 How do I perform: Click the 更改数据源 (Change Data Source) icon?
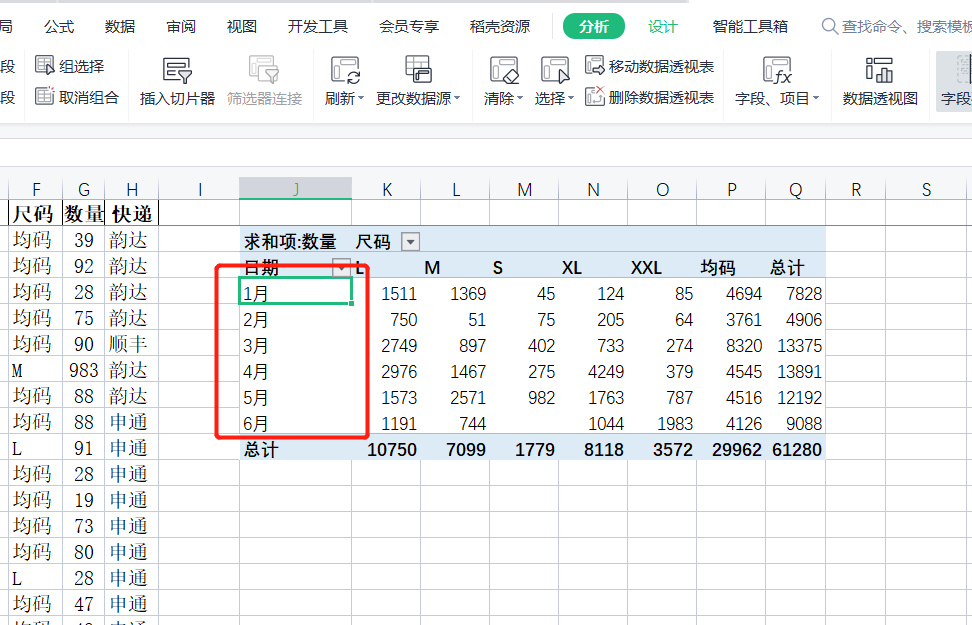[418, 71]
